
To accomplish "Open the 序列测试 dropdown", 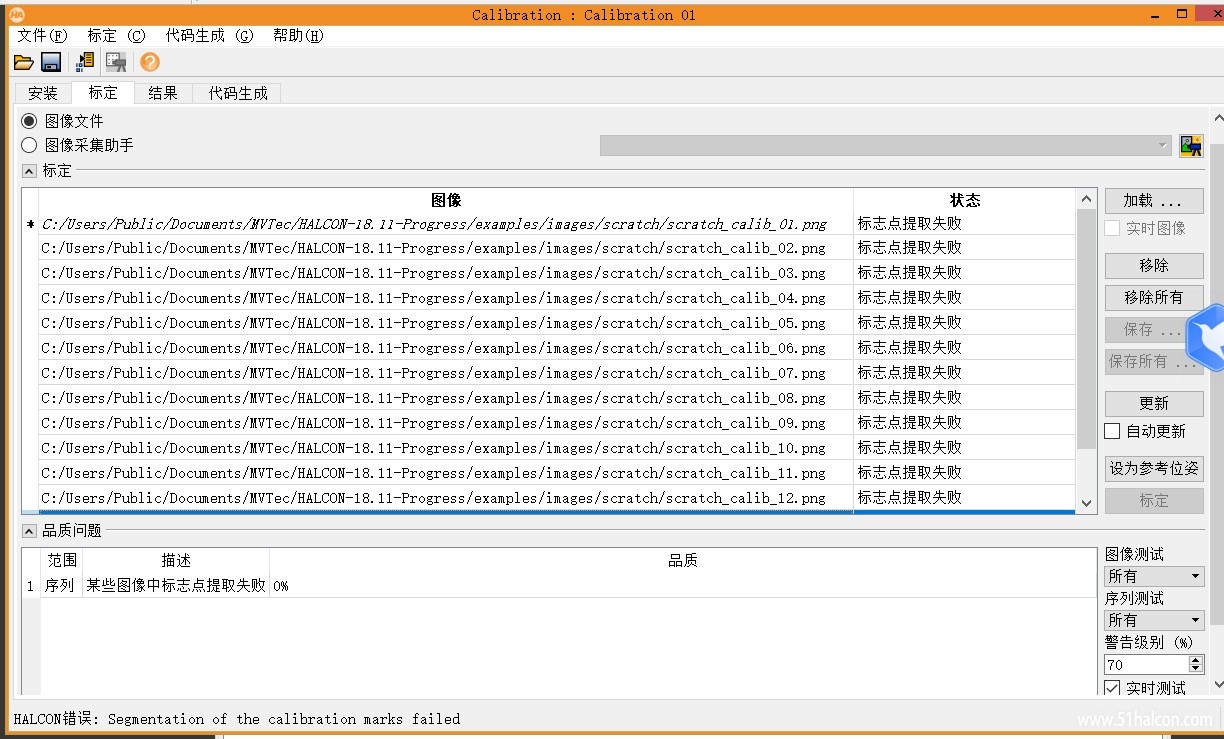I will pyautogui.click(x=1154, y=620).
